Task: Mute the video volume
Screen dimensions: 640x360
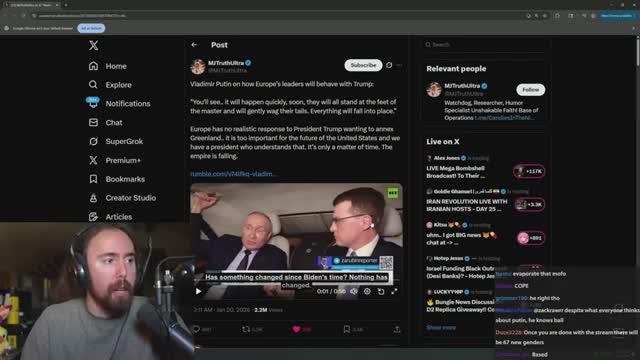Action: pos(354,291)
